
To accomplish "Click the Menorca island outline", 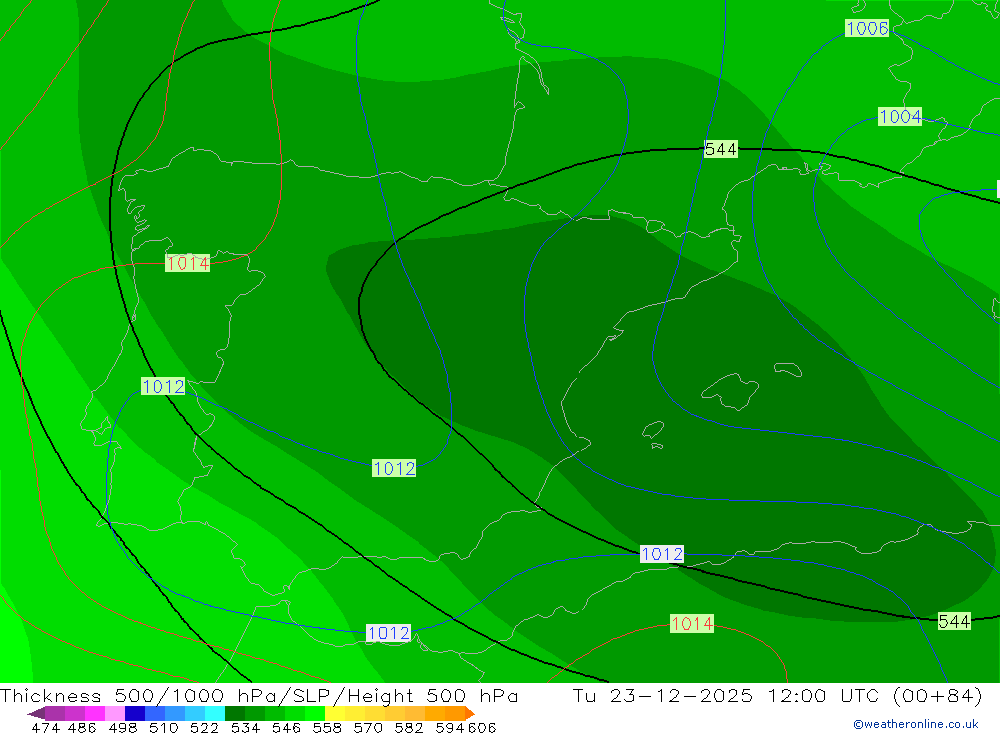I will (x=788, y=369).
